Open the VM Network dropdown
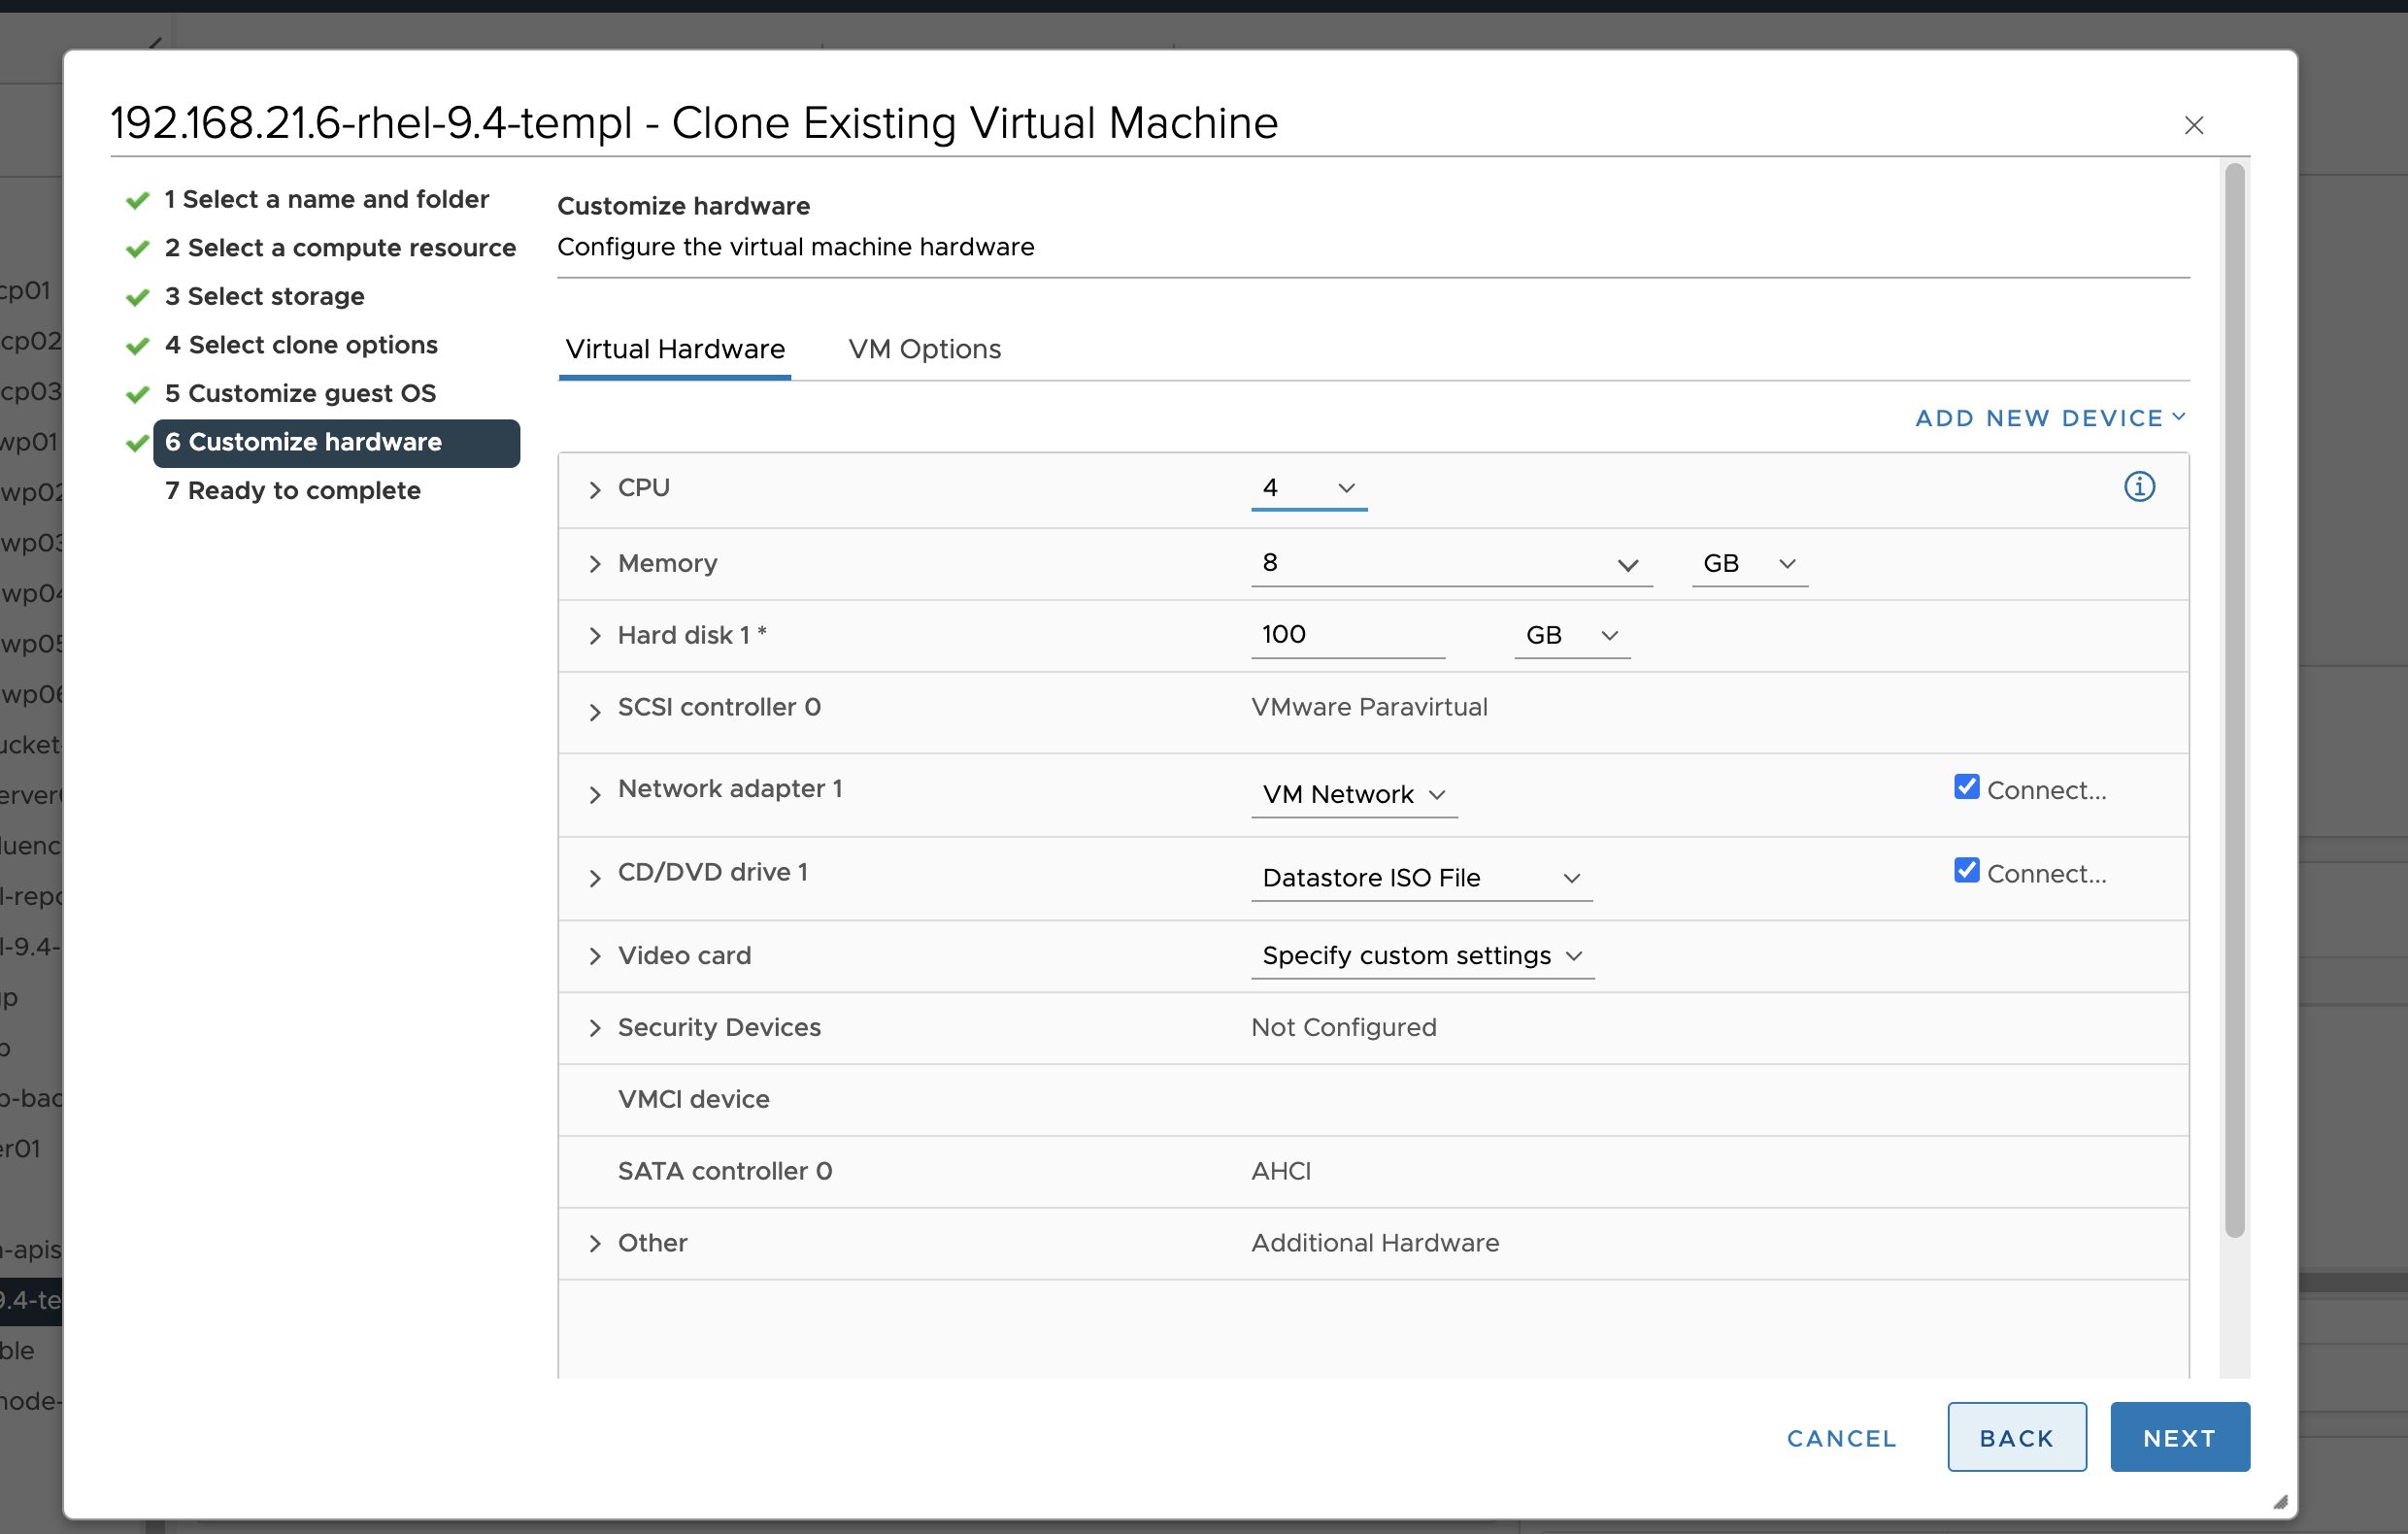Screen dimensions: 2408x1534 pyautogui.click(x=1354, y=795)
